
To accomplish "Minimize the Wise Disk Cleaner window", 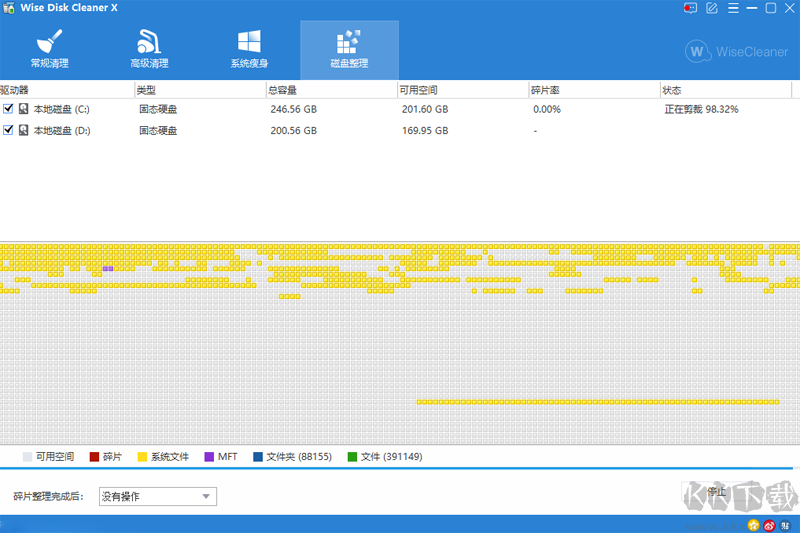I will pyautogui.click(x=752, y=8).
